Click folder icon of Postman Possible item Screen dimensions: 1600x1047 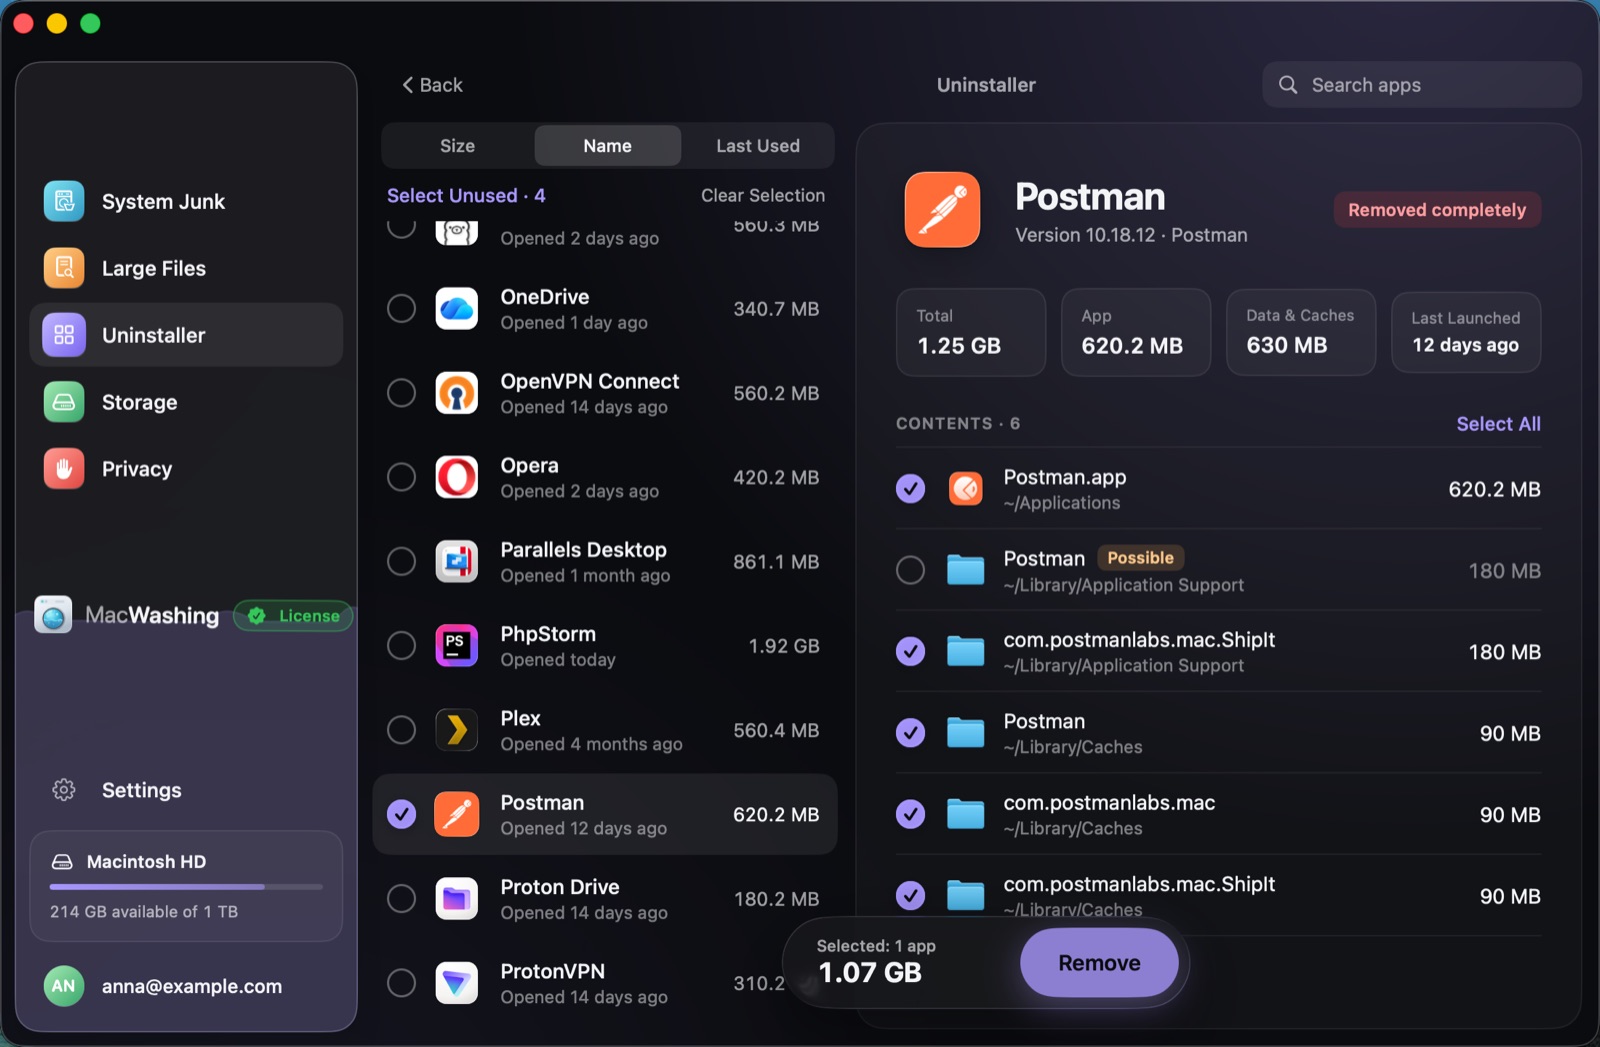click(966, 570)
